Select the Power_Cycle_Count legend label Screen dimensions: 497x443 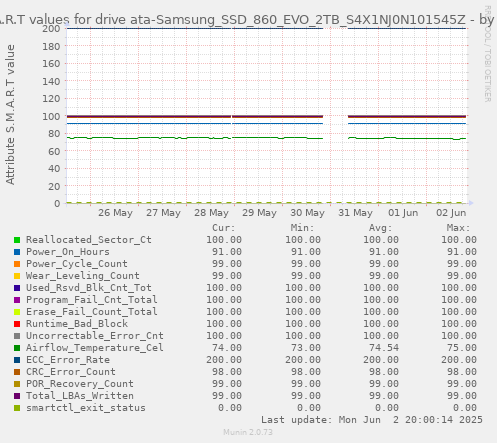[x=77, y=264]
